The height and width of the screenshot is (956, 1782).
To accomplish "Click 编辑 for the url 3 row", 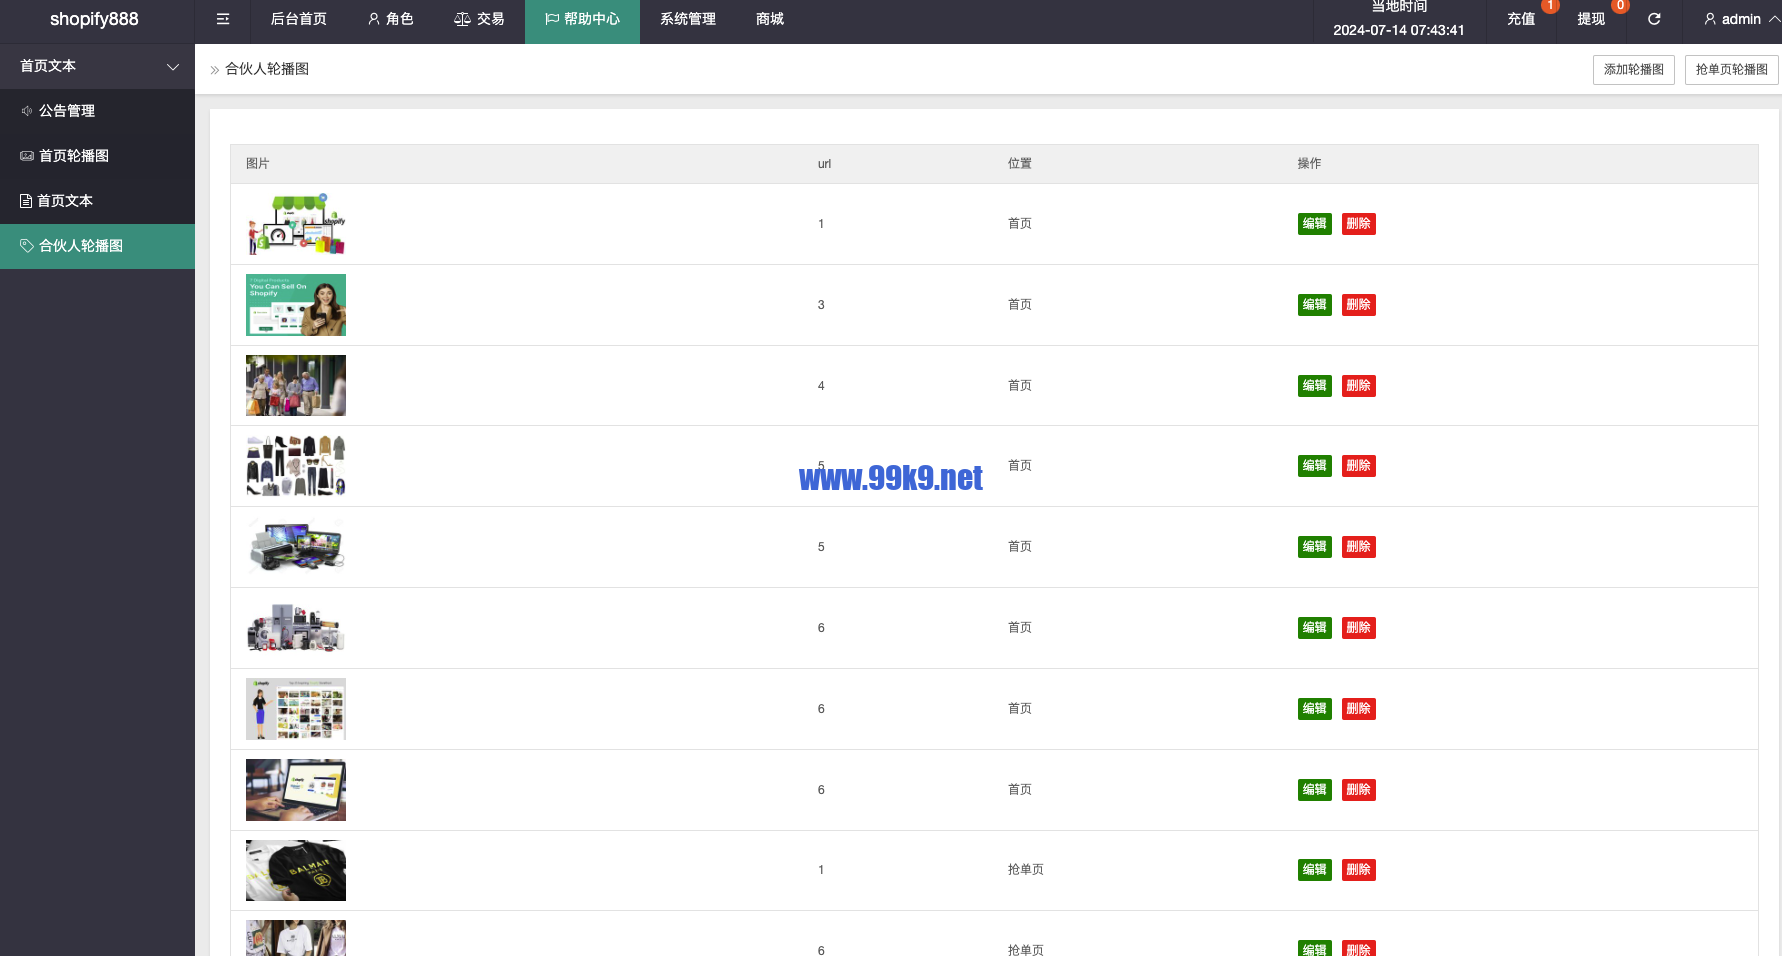I will click(x=1315, y=305).
